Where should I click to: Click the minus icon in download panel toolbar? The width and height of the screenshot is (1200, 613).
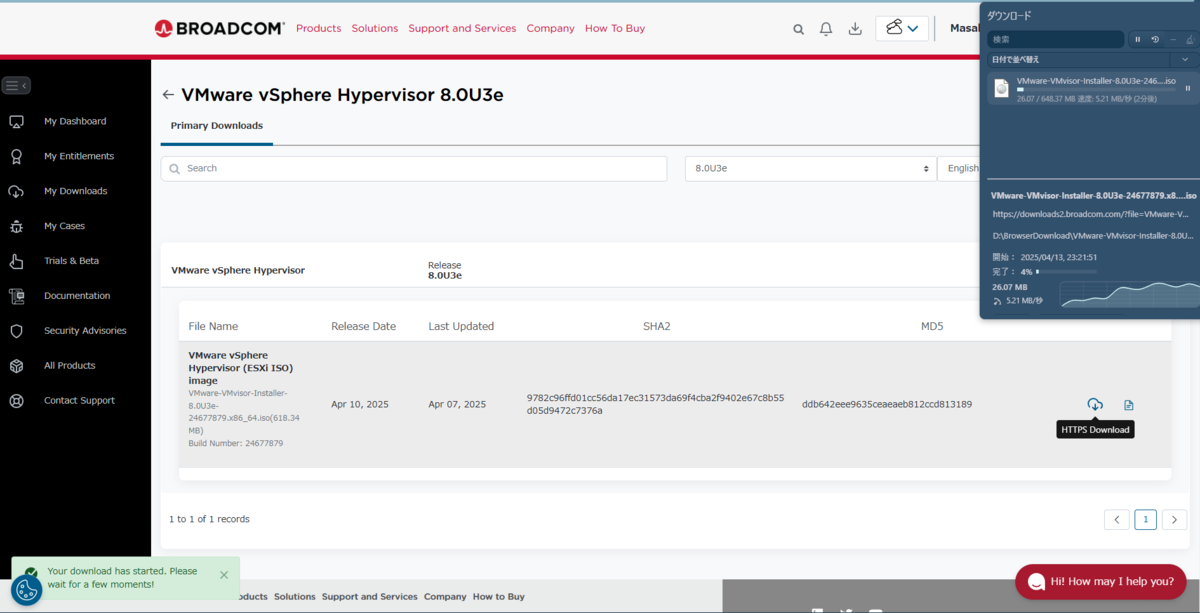[x=1172, y=39]
